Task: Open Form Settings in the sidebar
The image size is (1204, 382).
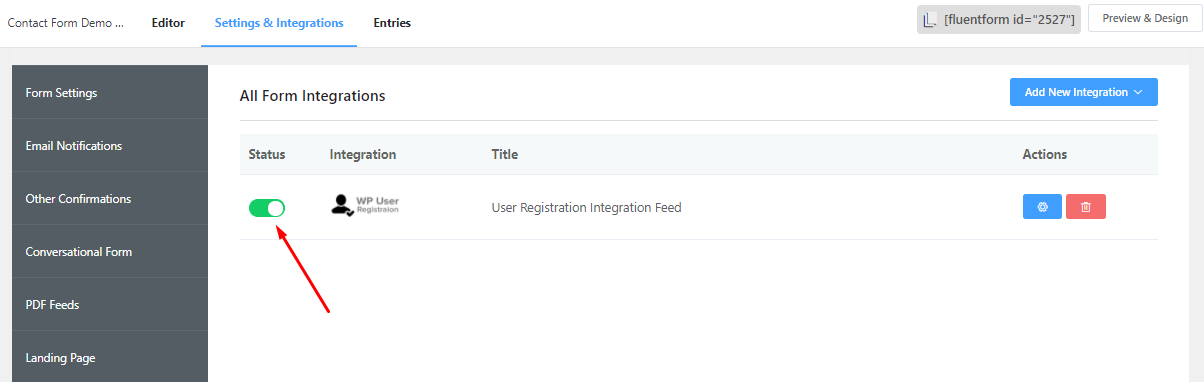Action: 110,93
